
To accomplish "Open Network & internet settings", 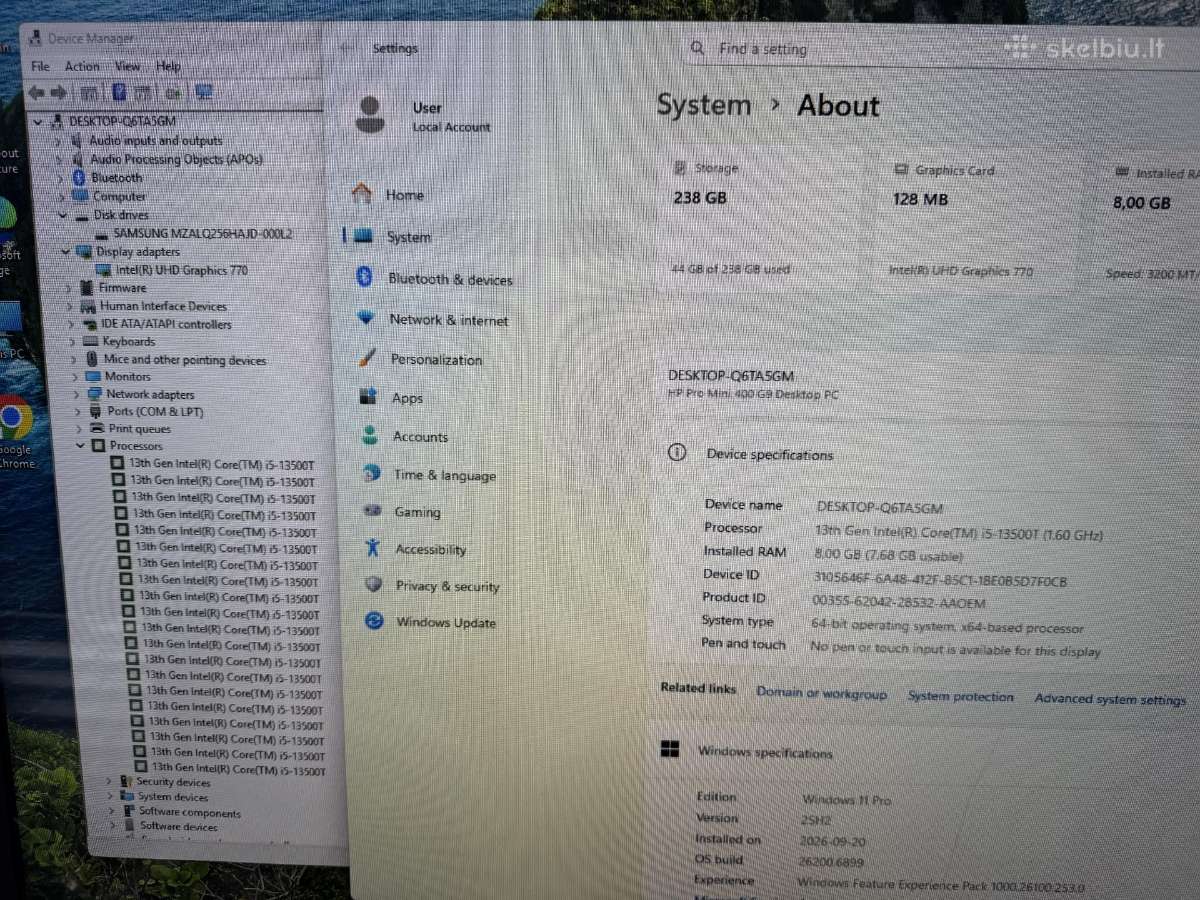I will pos(448,320).
